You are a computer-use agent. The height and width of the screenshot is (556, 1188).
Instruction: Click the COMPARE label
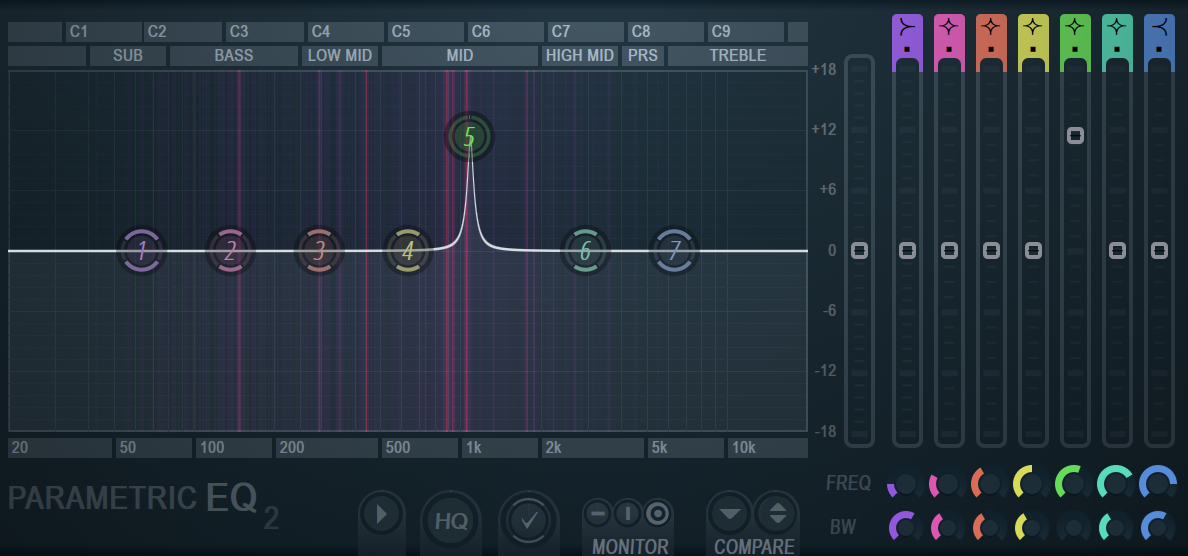click(x=754, y=547)
